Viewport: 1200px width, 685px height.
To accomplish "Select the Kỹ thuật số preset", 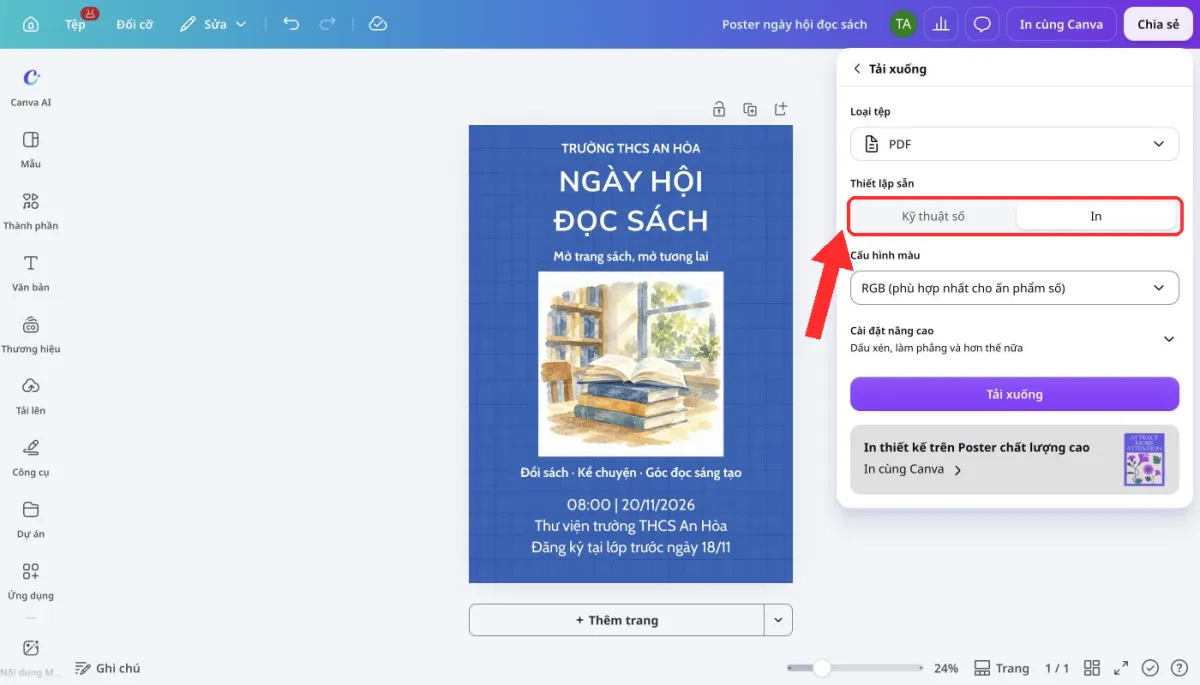I will (933, 216).
